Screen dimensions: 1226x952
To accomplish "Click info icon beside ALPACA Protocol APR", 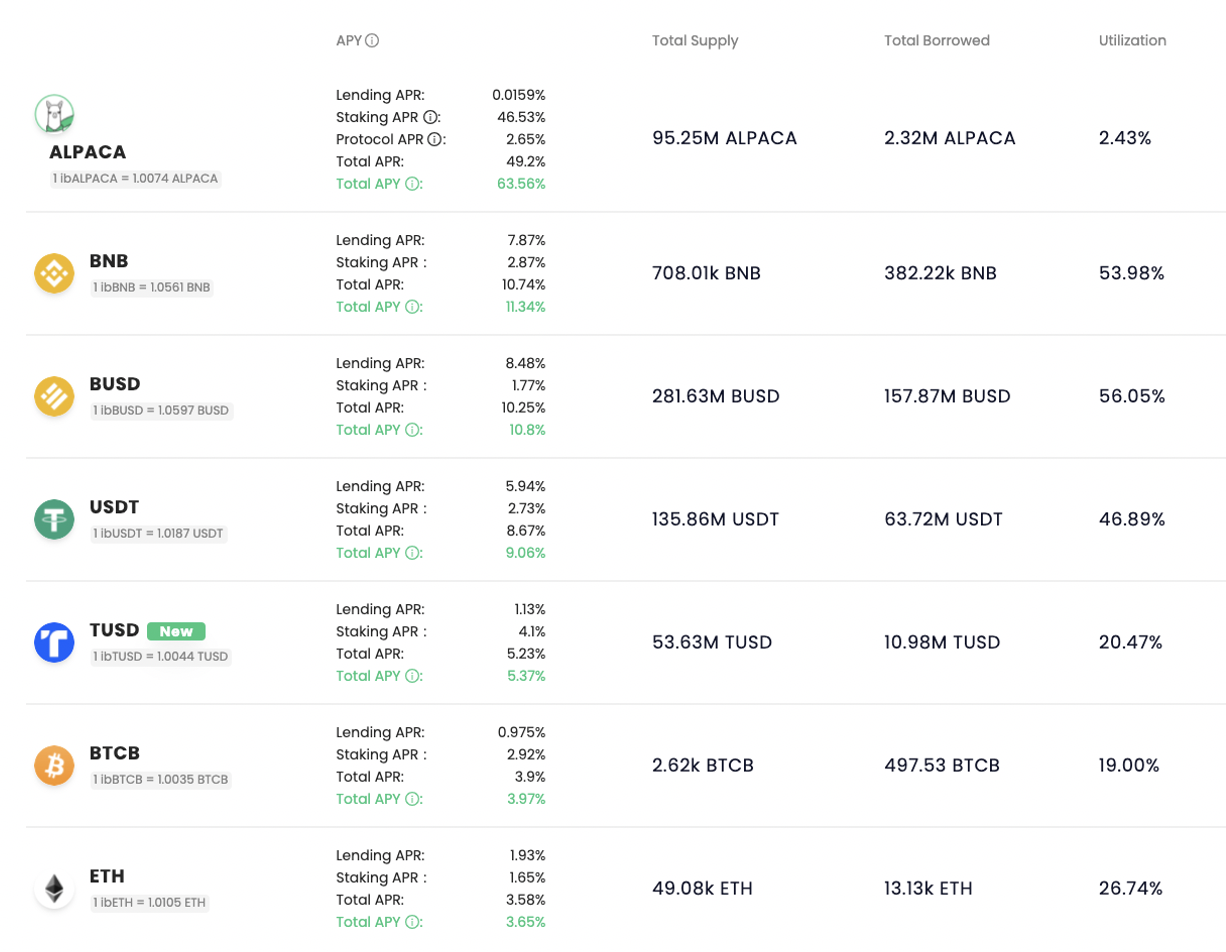I will [434, 139].
